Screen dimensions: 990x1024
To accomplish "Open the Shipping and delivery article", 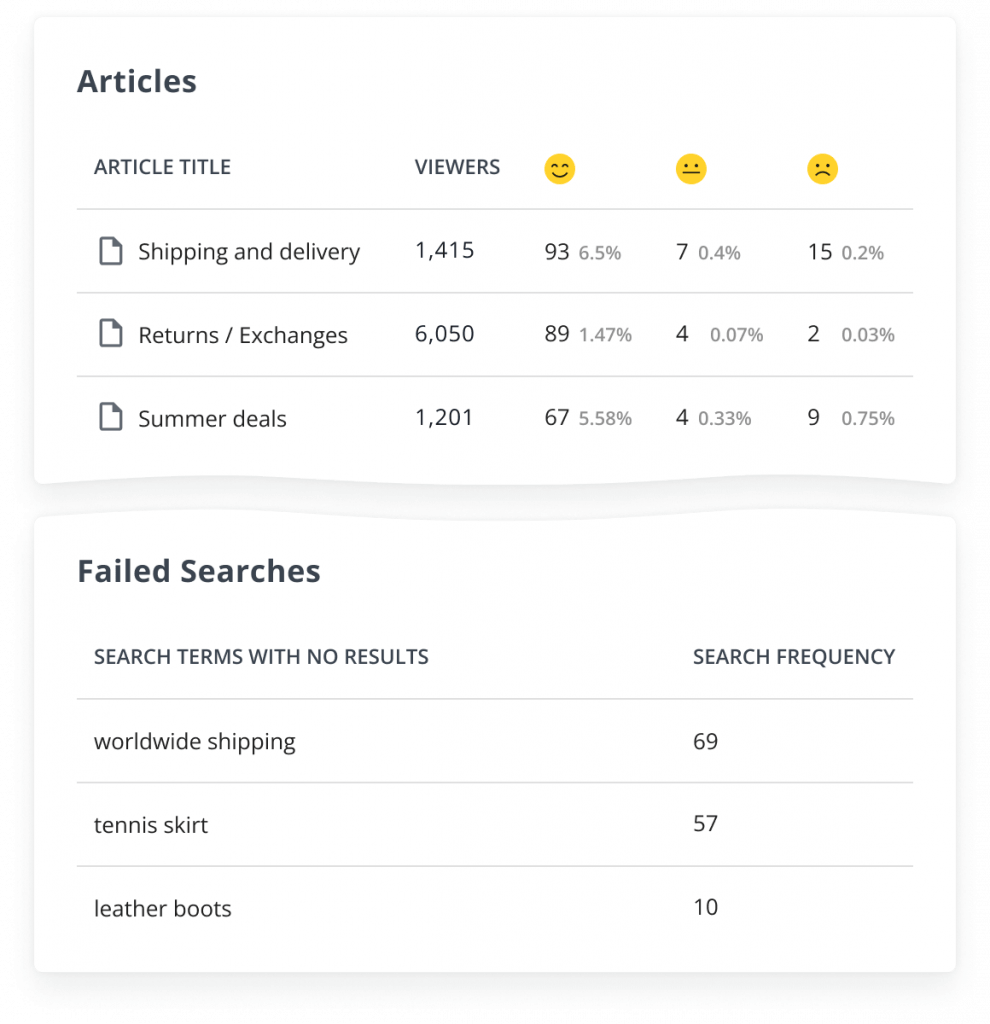I will (x=249, y=252).
